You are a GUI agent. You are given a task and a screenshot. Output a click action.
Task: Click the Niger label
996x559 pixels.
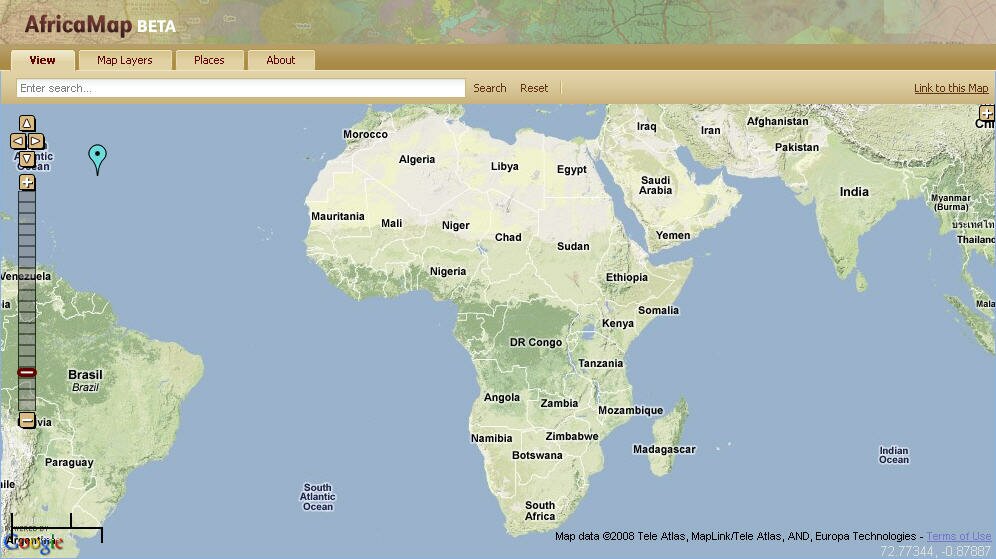click(455, 226)
